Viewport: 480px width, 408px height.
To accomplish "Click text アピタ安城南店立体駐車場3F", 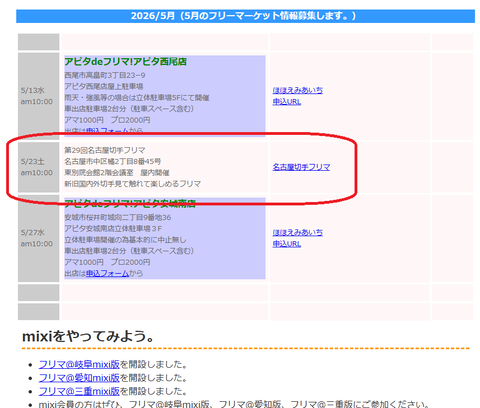I will click(113, 229).
